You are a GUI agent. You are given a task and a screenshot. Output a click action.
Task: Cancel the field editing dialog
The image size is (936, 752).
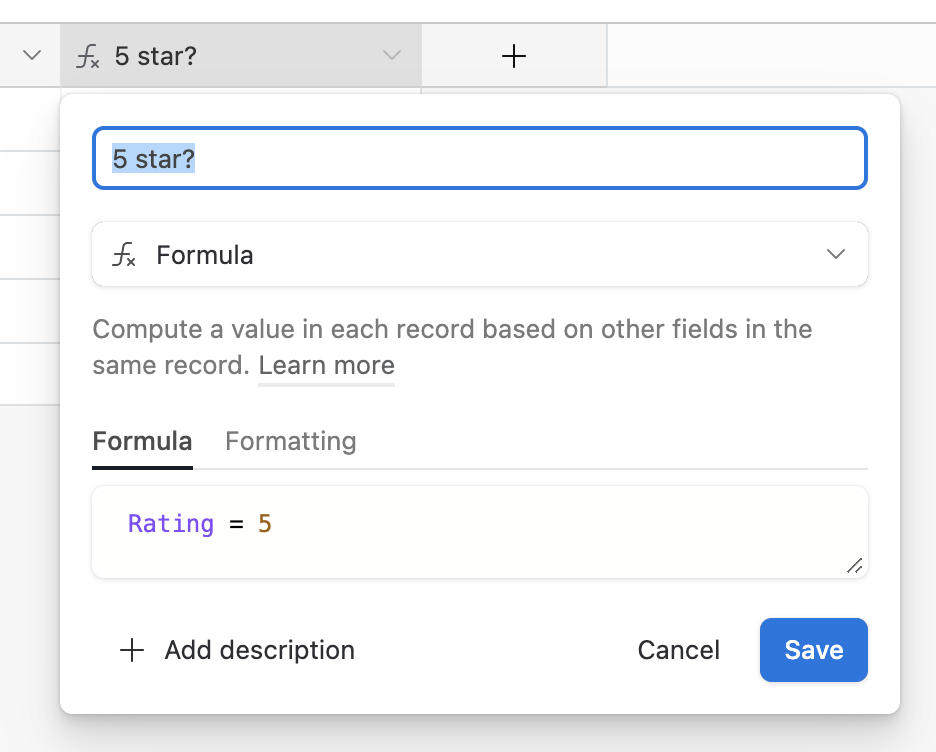point(679,650)
